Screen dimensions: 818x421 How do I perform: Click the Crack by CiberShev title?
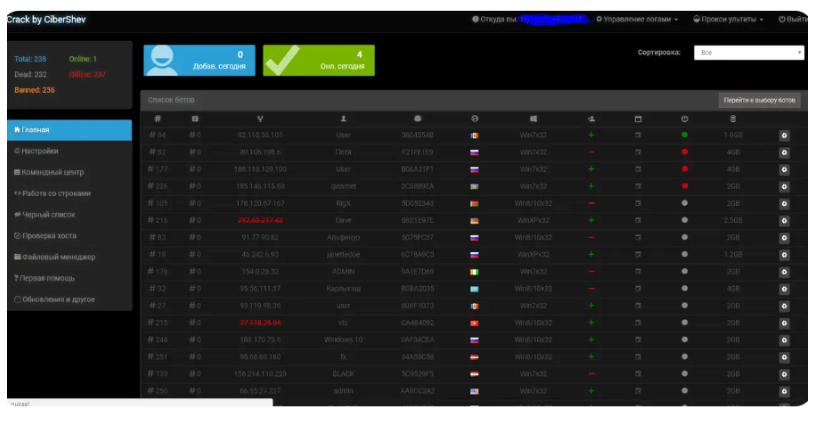[46, 20]
